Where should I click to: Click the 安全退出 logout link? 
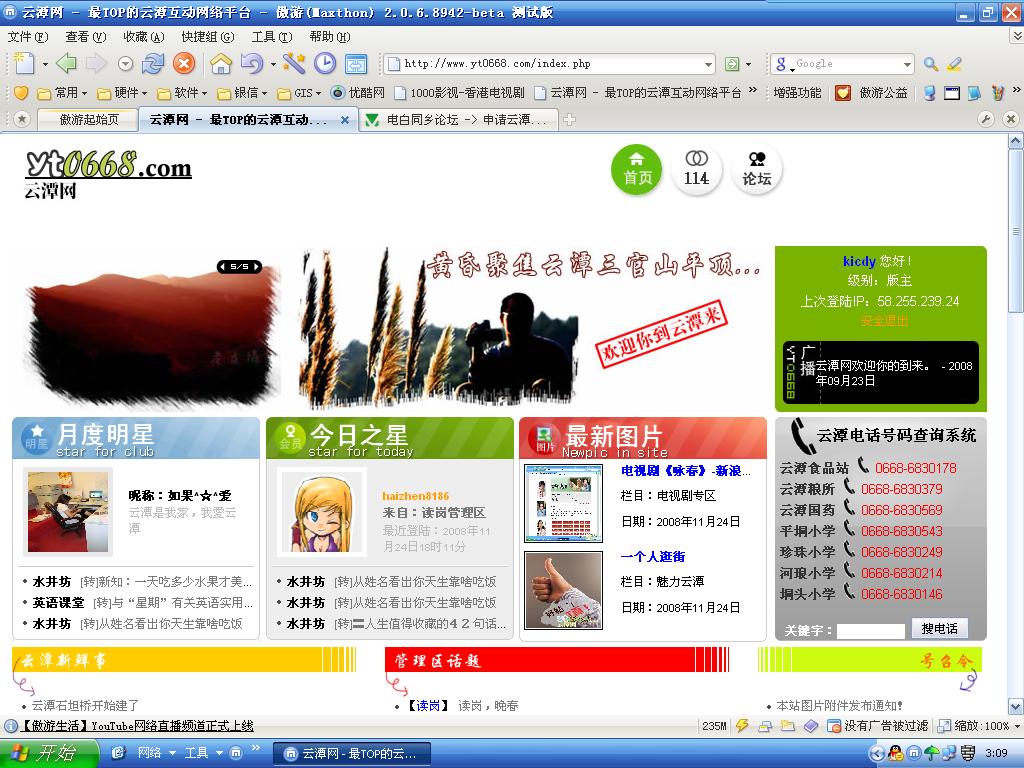pos(884,321)
